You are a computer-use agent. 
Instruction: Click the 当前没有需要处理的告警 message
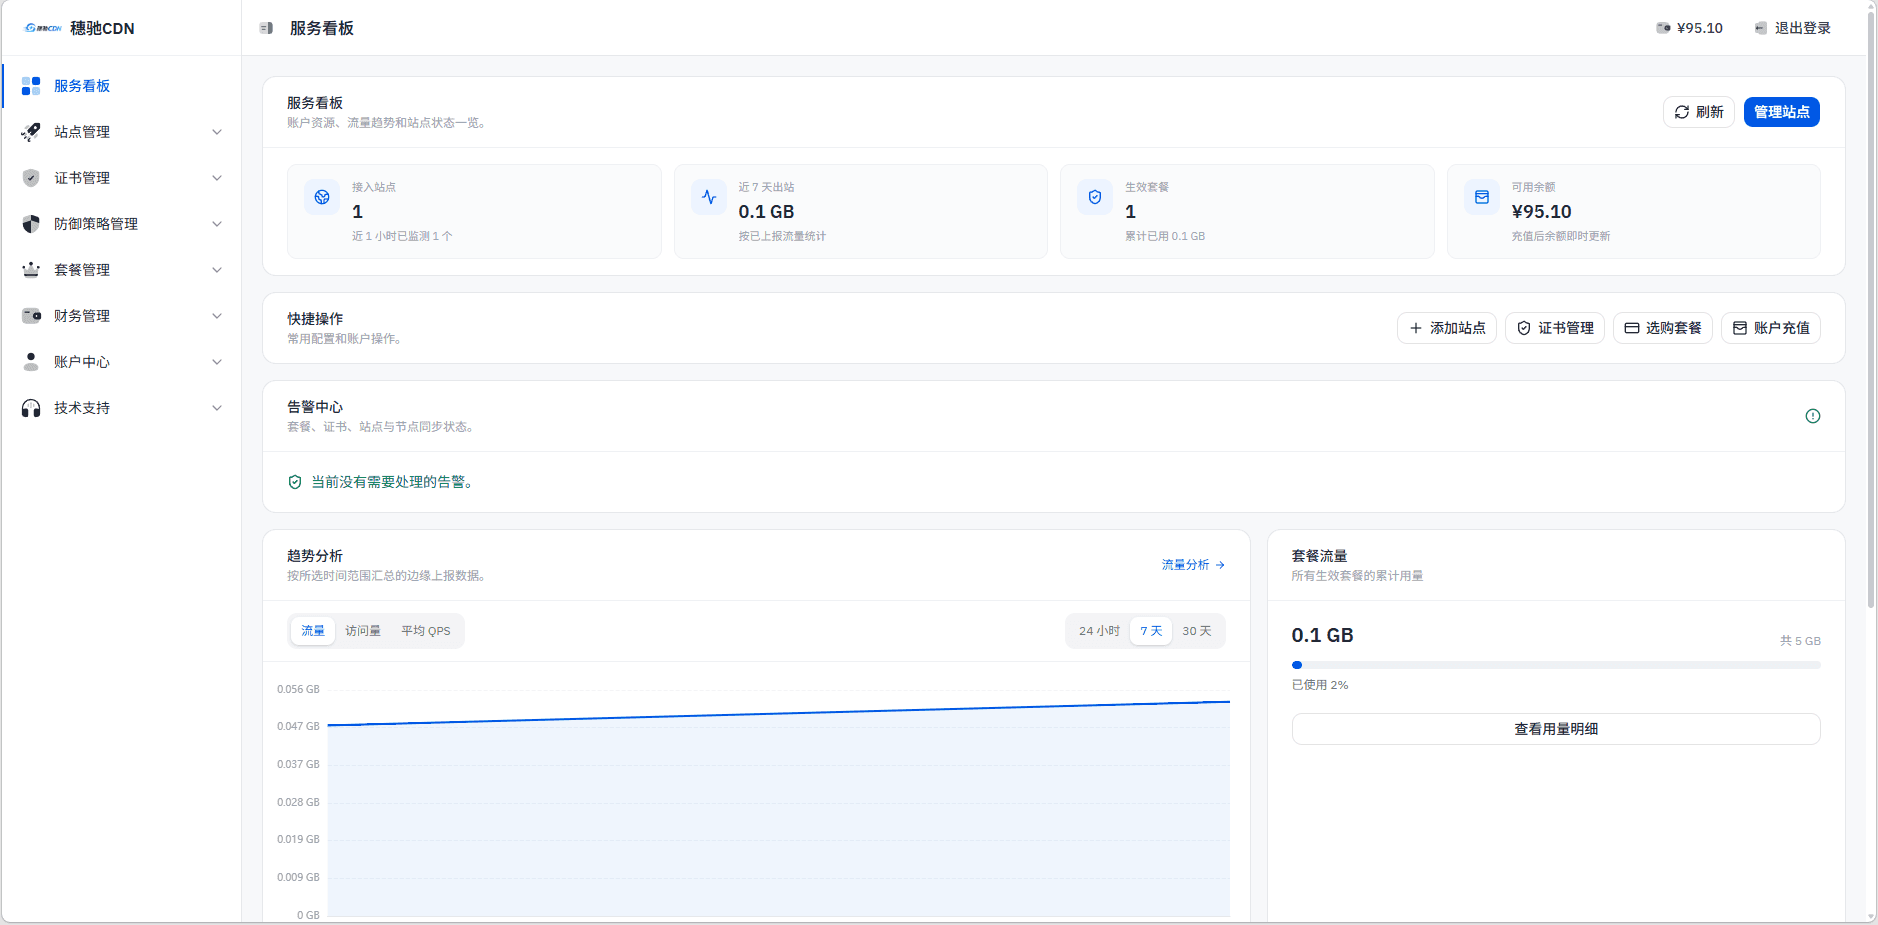tap(392, 482)
